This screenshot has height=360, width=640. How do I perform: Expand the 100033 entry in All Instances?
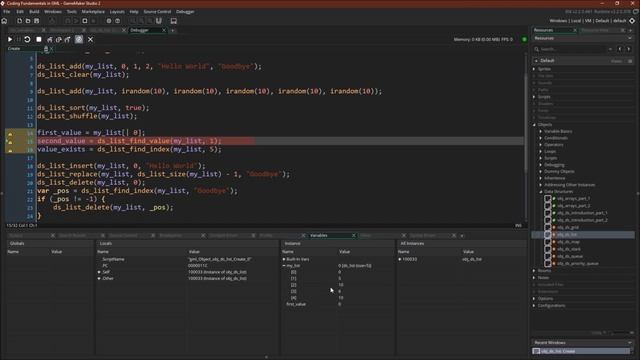(400, 259)
